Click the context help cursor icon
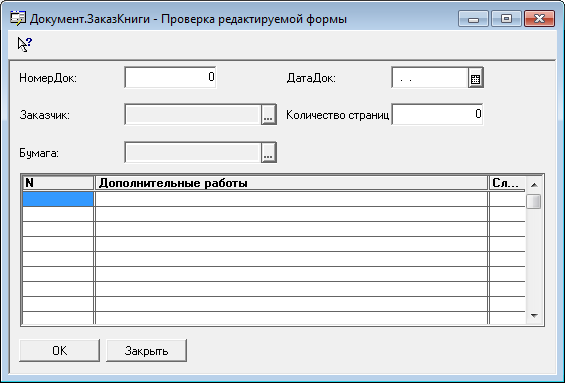 coord(25,45)
